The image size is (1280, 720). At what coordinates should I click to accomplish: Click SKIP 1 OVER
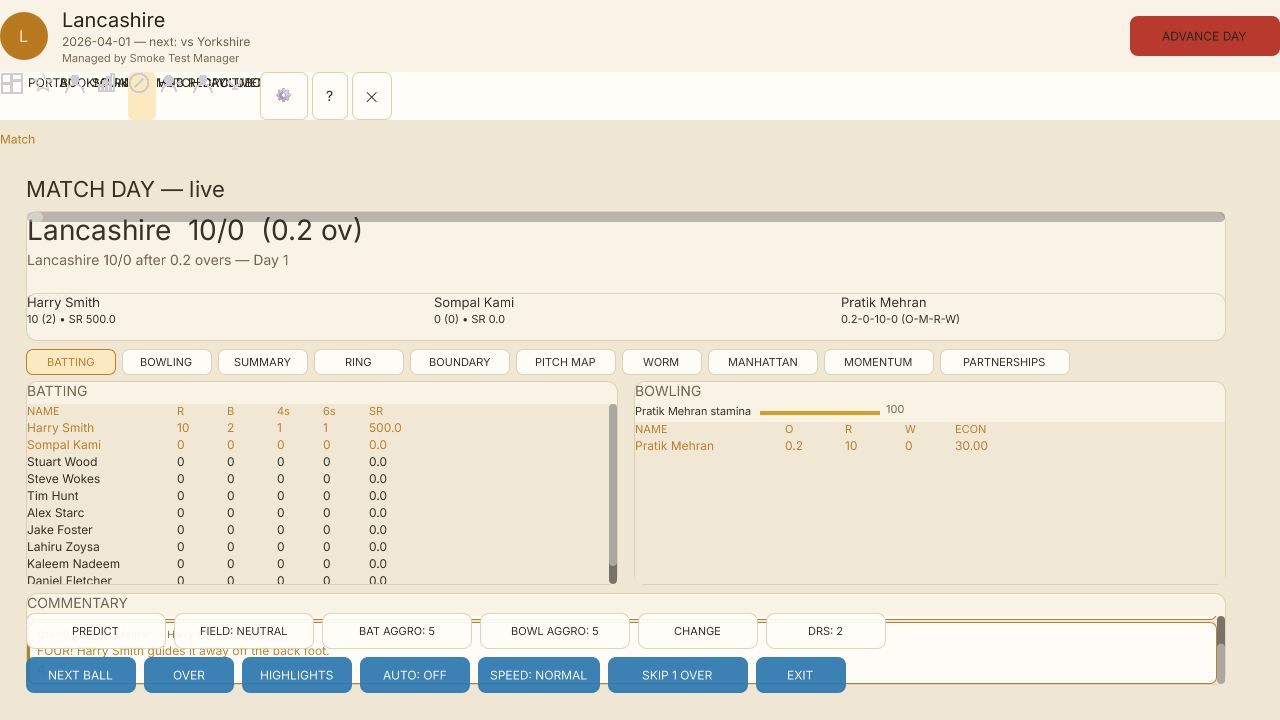[x=677, y=675]
